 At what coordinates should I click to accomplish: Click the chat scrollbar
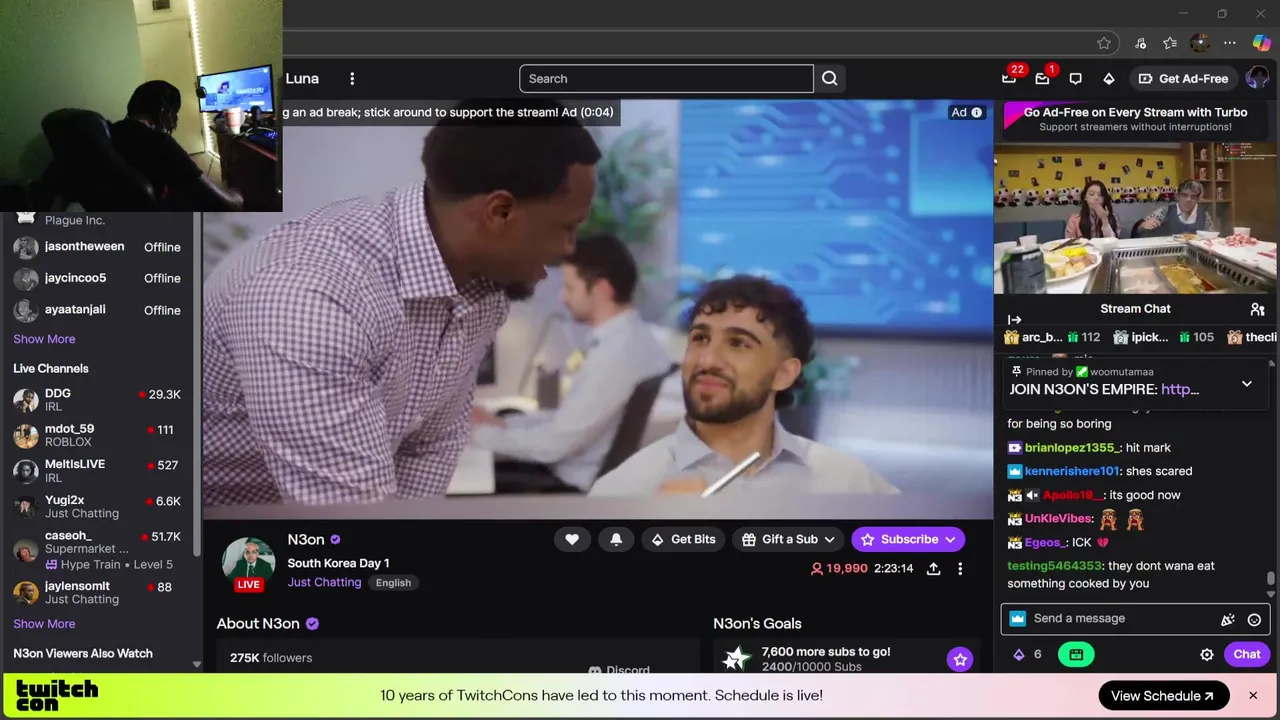[1271, 580]
